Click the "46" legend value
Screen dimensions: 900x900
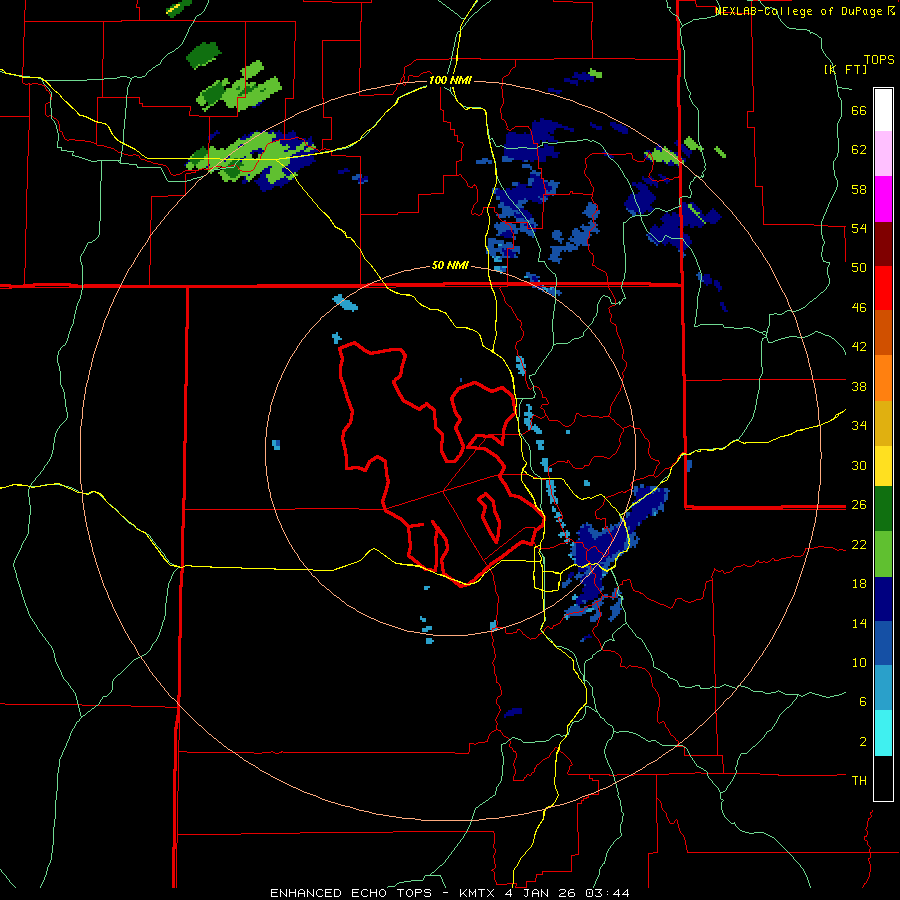859,308
